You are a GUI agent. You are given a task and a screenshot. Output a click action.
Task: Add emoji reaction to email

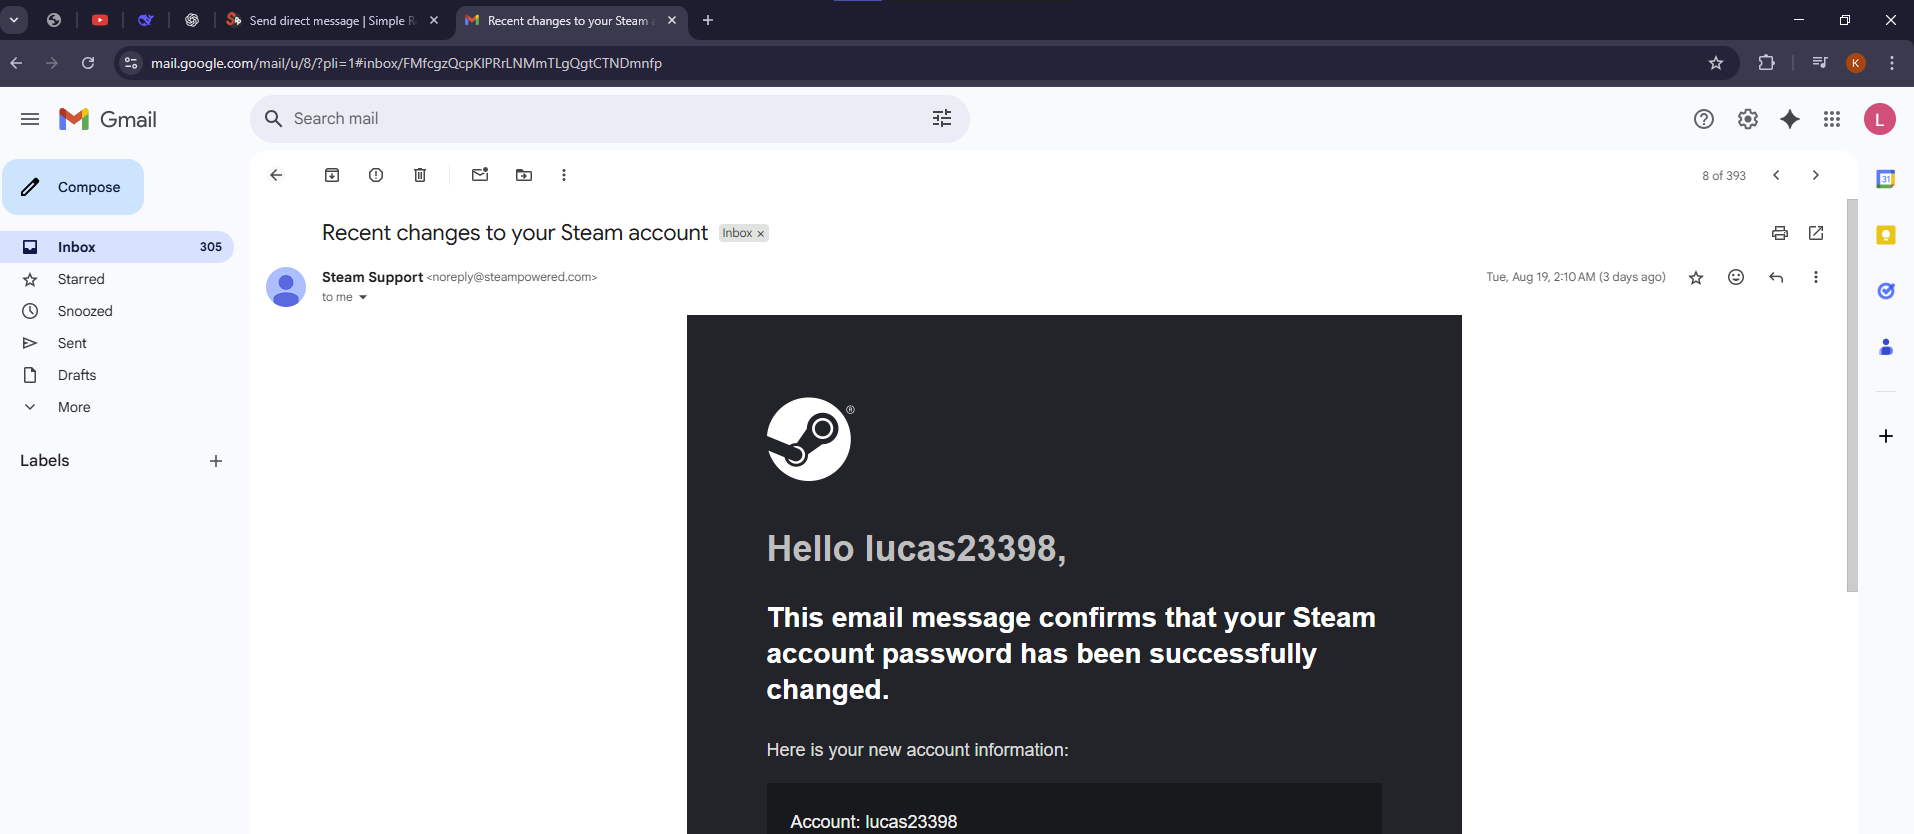coord(1736,277)
